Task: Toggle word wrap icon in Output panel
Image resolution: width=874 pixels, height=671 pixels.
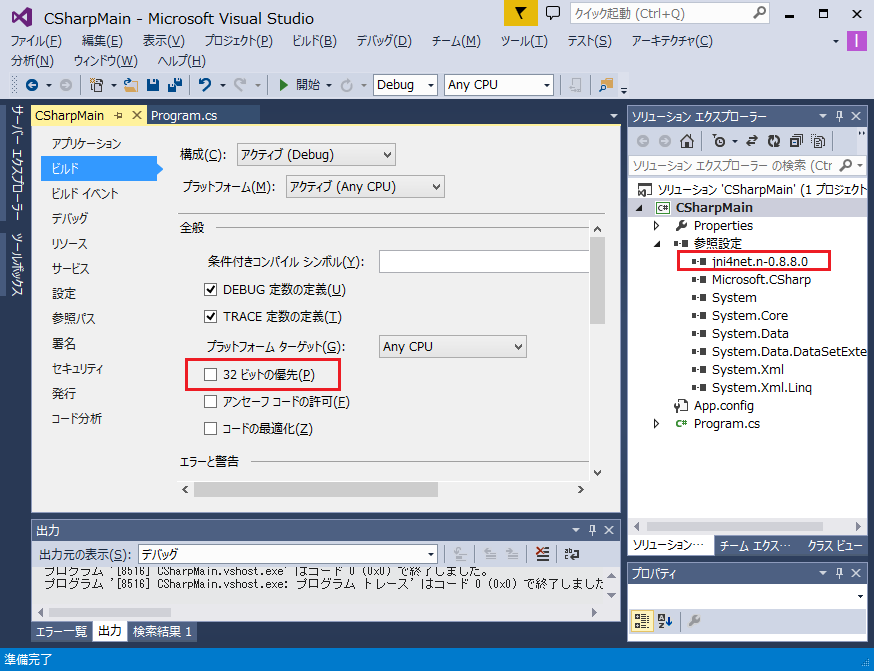Action: click(571, 554)
